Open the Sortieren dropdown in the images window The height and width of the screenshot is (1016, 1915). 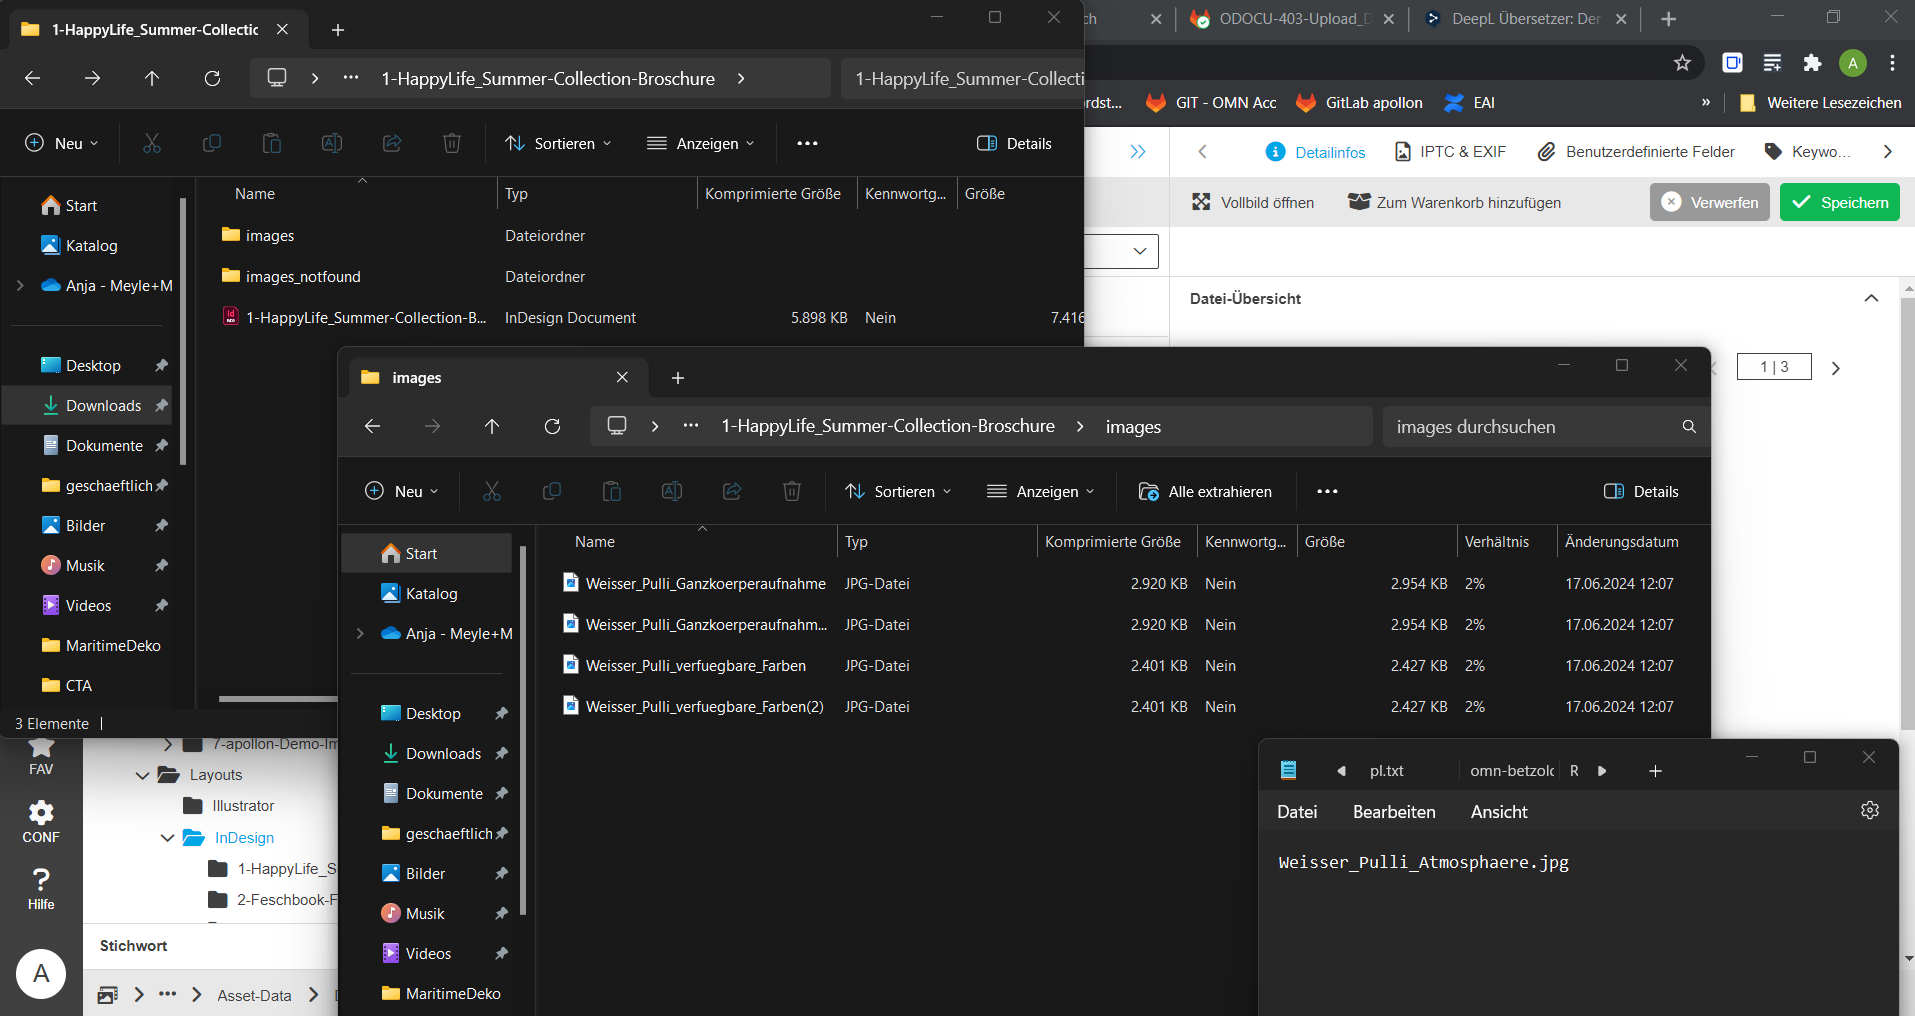pyautogui.click(x=897, y=491)
